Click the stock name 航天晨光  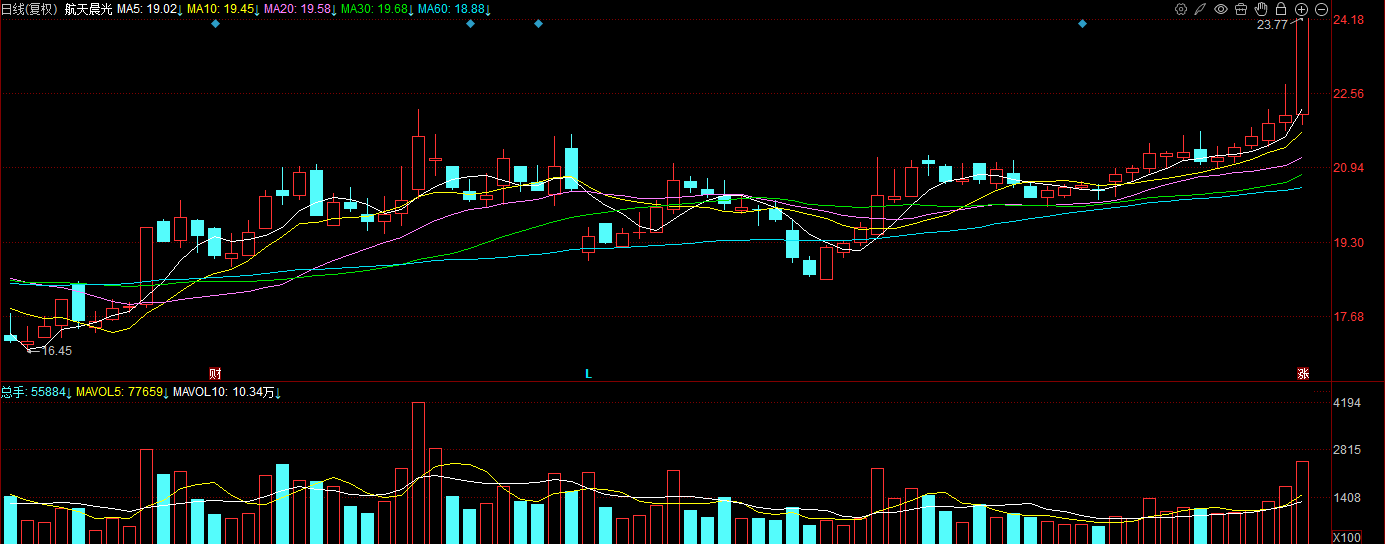click(88, 9)
